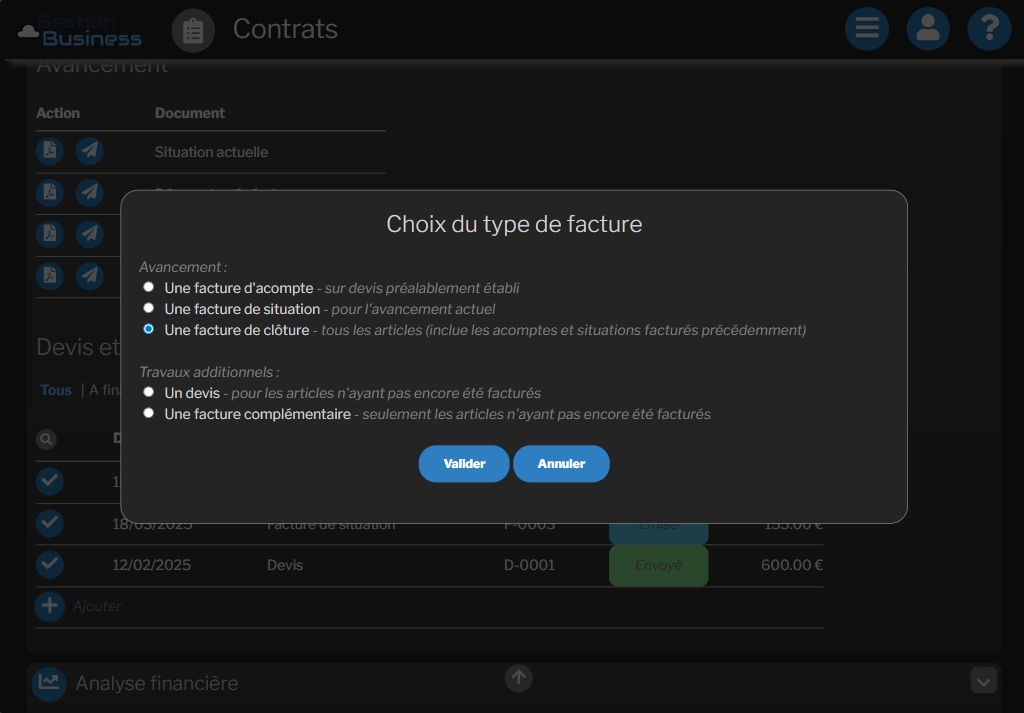Open PDF for Situation actuelle row

pyautogui.click(x=50, y=151)
